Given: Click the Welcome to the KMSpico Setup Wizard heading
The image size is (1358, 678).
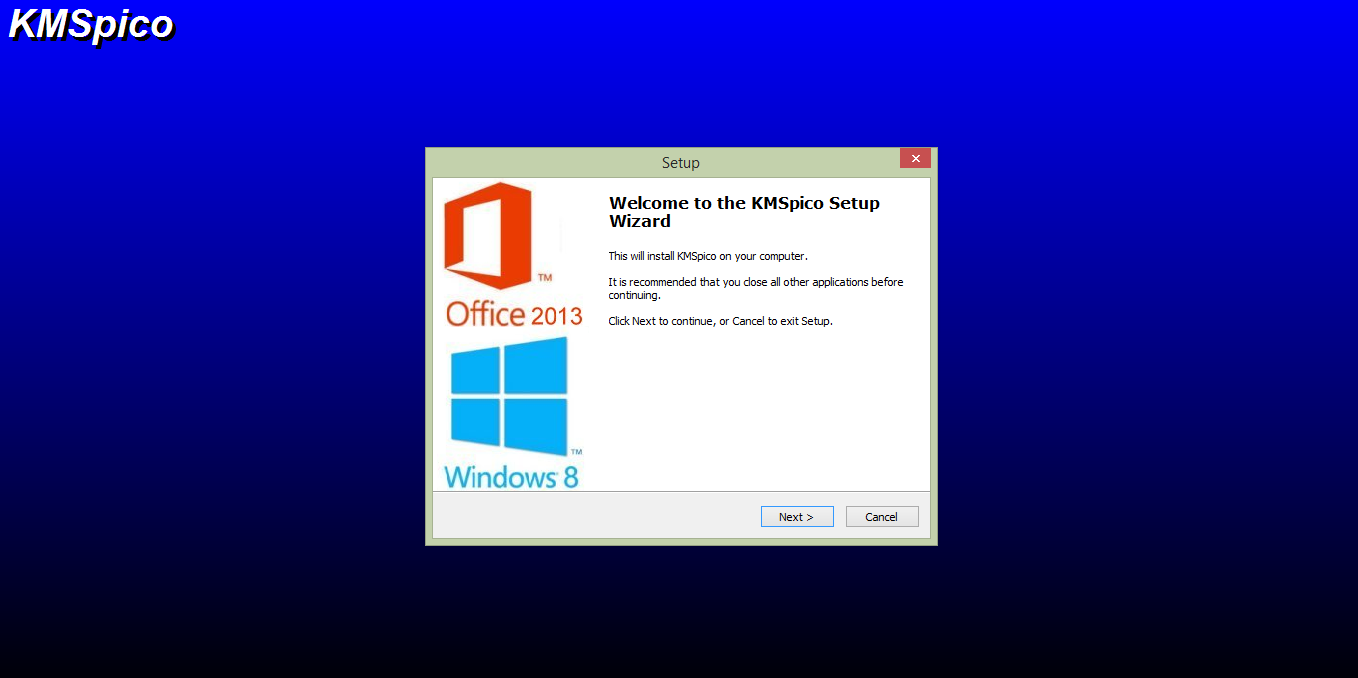Looking at the screenshot, I should click(745, 212).
